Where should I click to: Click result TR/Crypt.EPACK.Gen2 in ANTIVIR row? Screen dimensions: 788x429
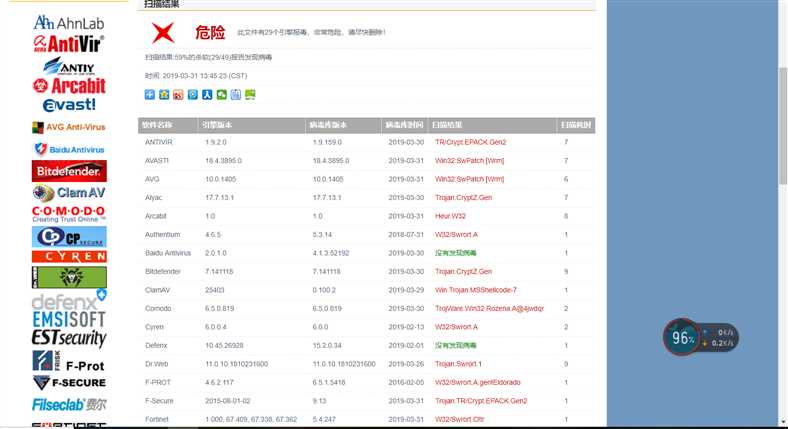pyautogui.click(x=470, y=142)
